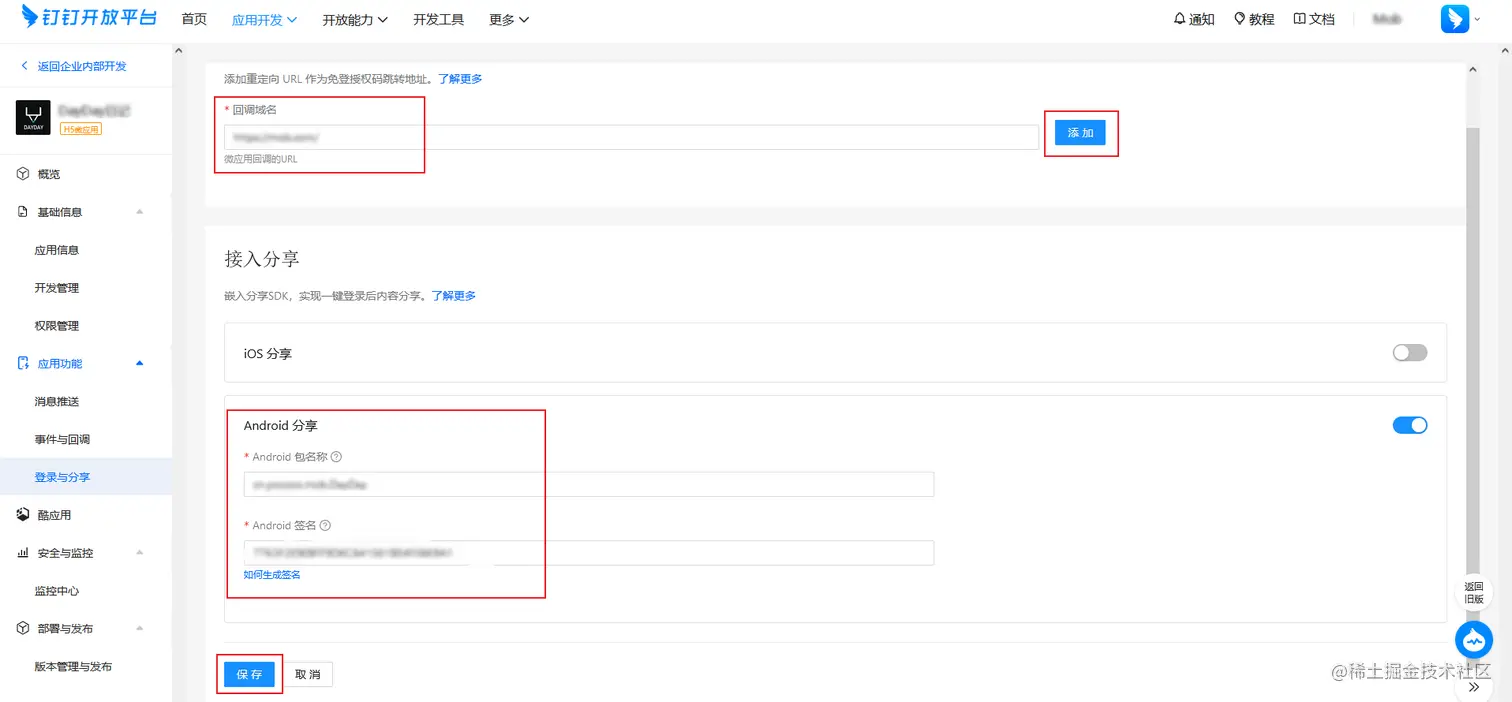Open 了解更多 link under 接入分享
This screenshot has height=702, width=1512.
[x=454, y=296]
